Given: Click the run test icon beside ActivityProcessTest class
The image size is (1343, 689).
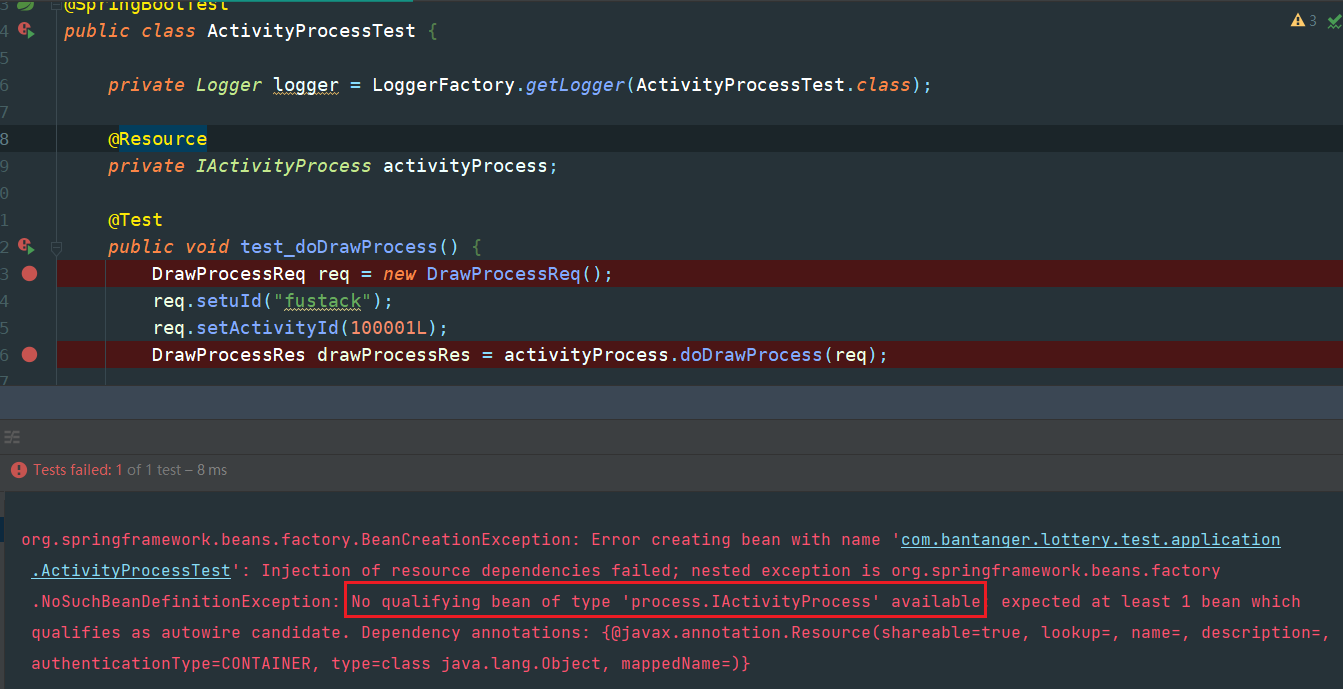Looking at the screenshot, I should (x=27, y=31).
